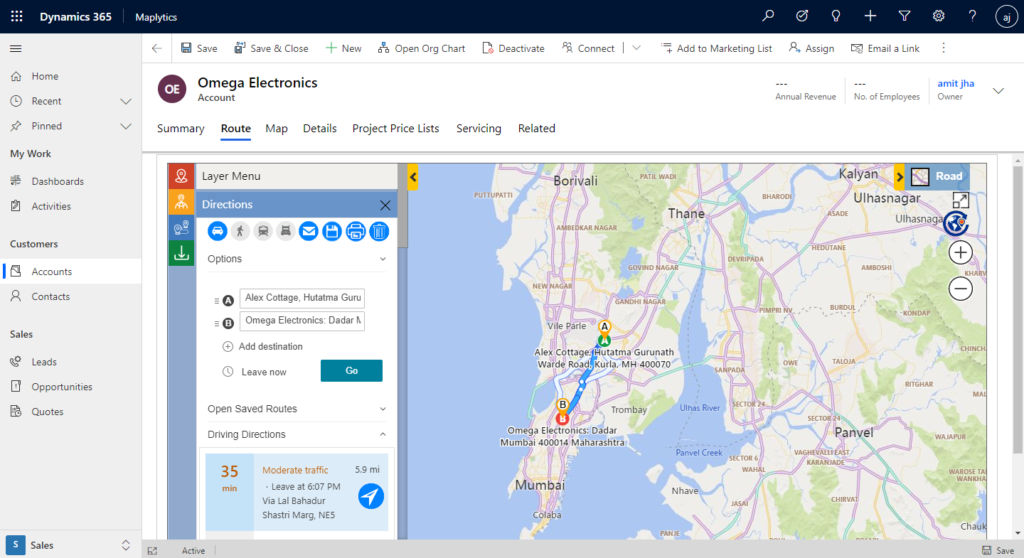Open Opportunities in the sidebar
This screenshot has height=558, width=1024.
[71, 387]
